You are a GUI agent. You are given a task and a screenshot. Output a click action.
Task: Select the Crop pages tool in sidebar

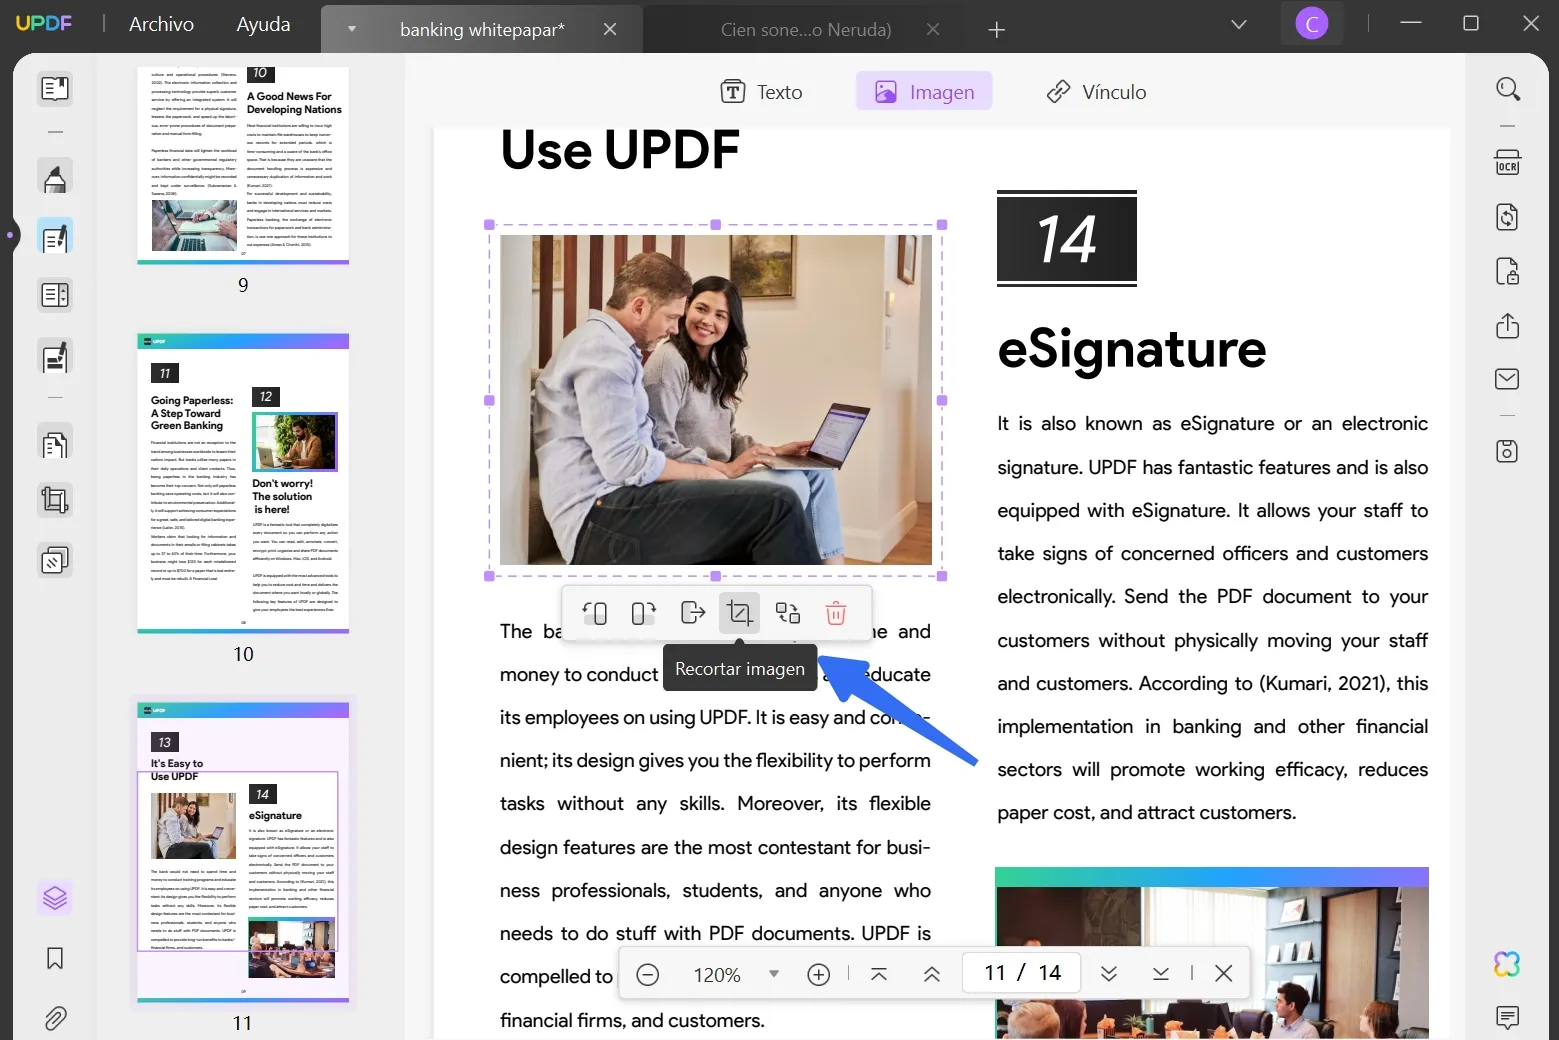click(55, 500)
